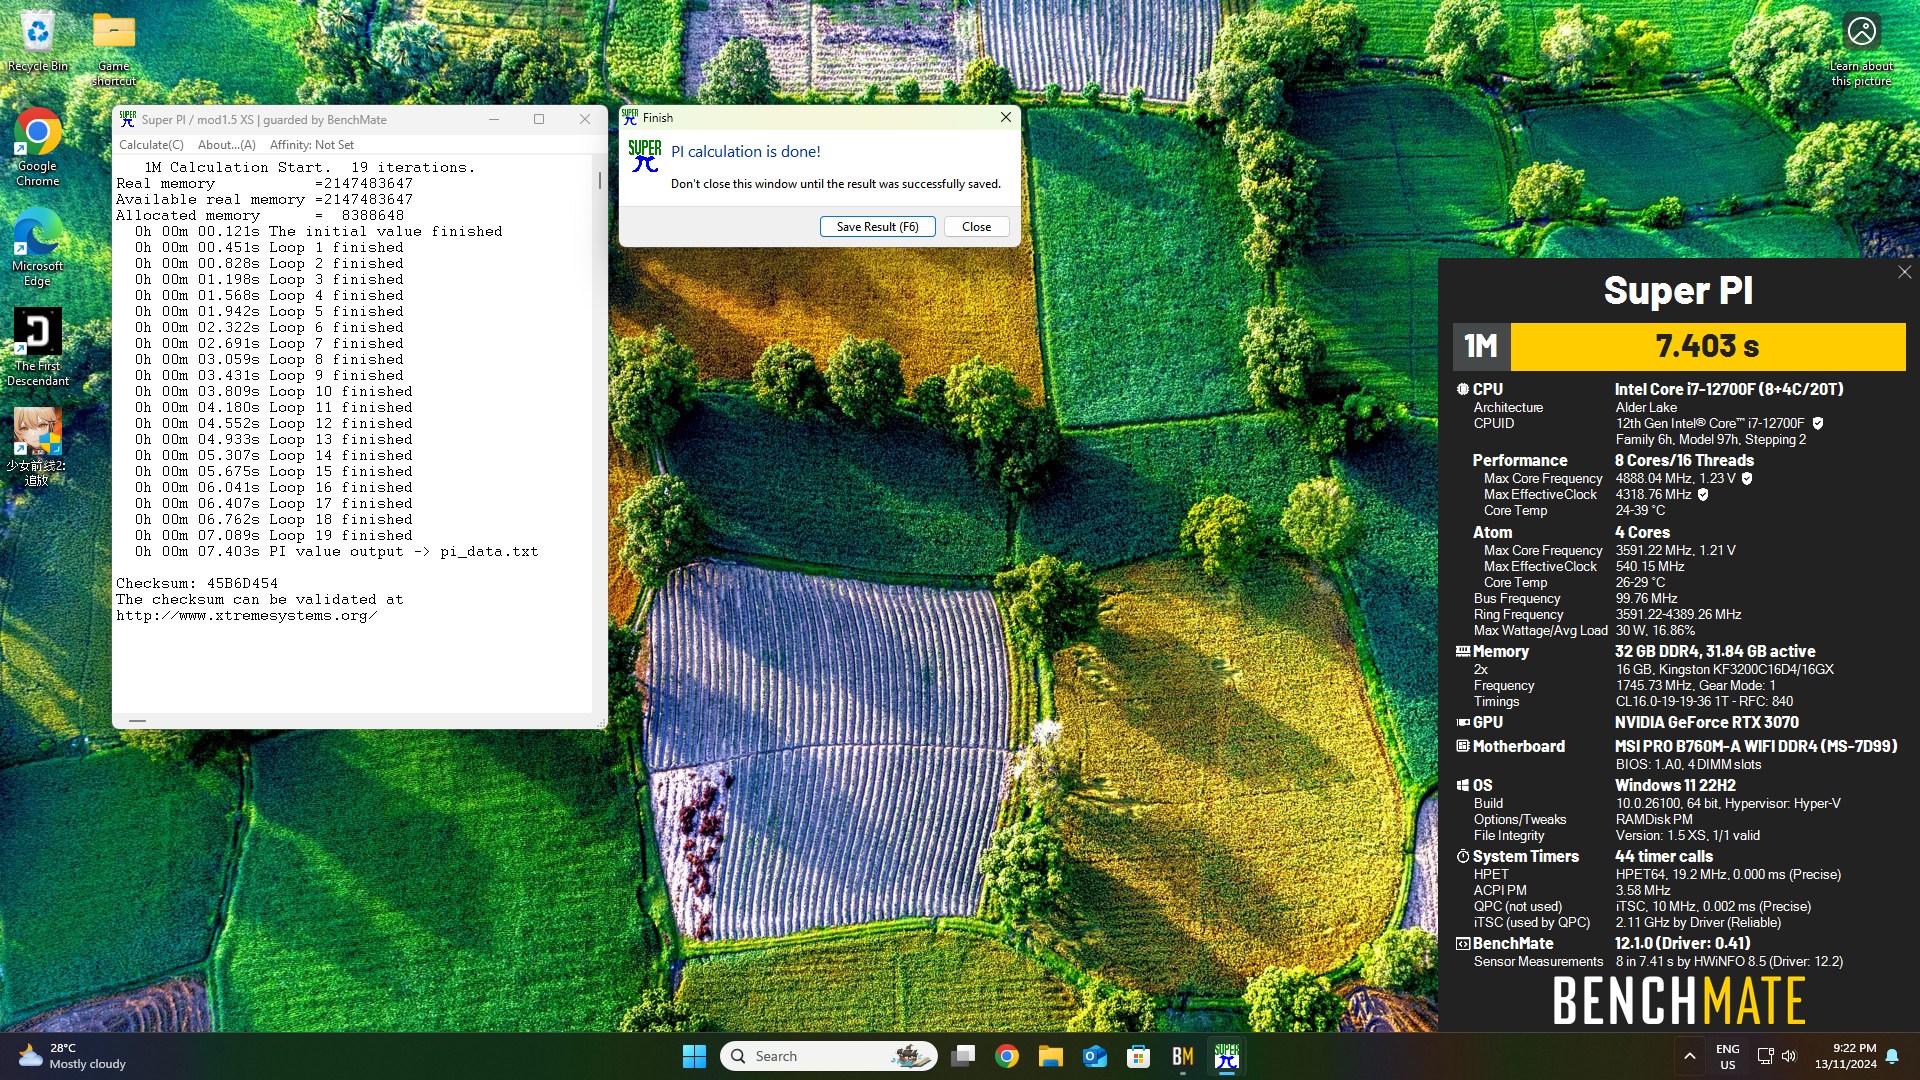Image resolution: width=1920 pixels, height=1080 pixels.
Task: Click the Loop 19 finished line
Action: tap(273, 535)
